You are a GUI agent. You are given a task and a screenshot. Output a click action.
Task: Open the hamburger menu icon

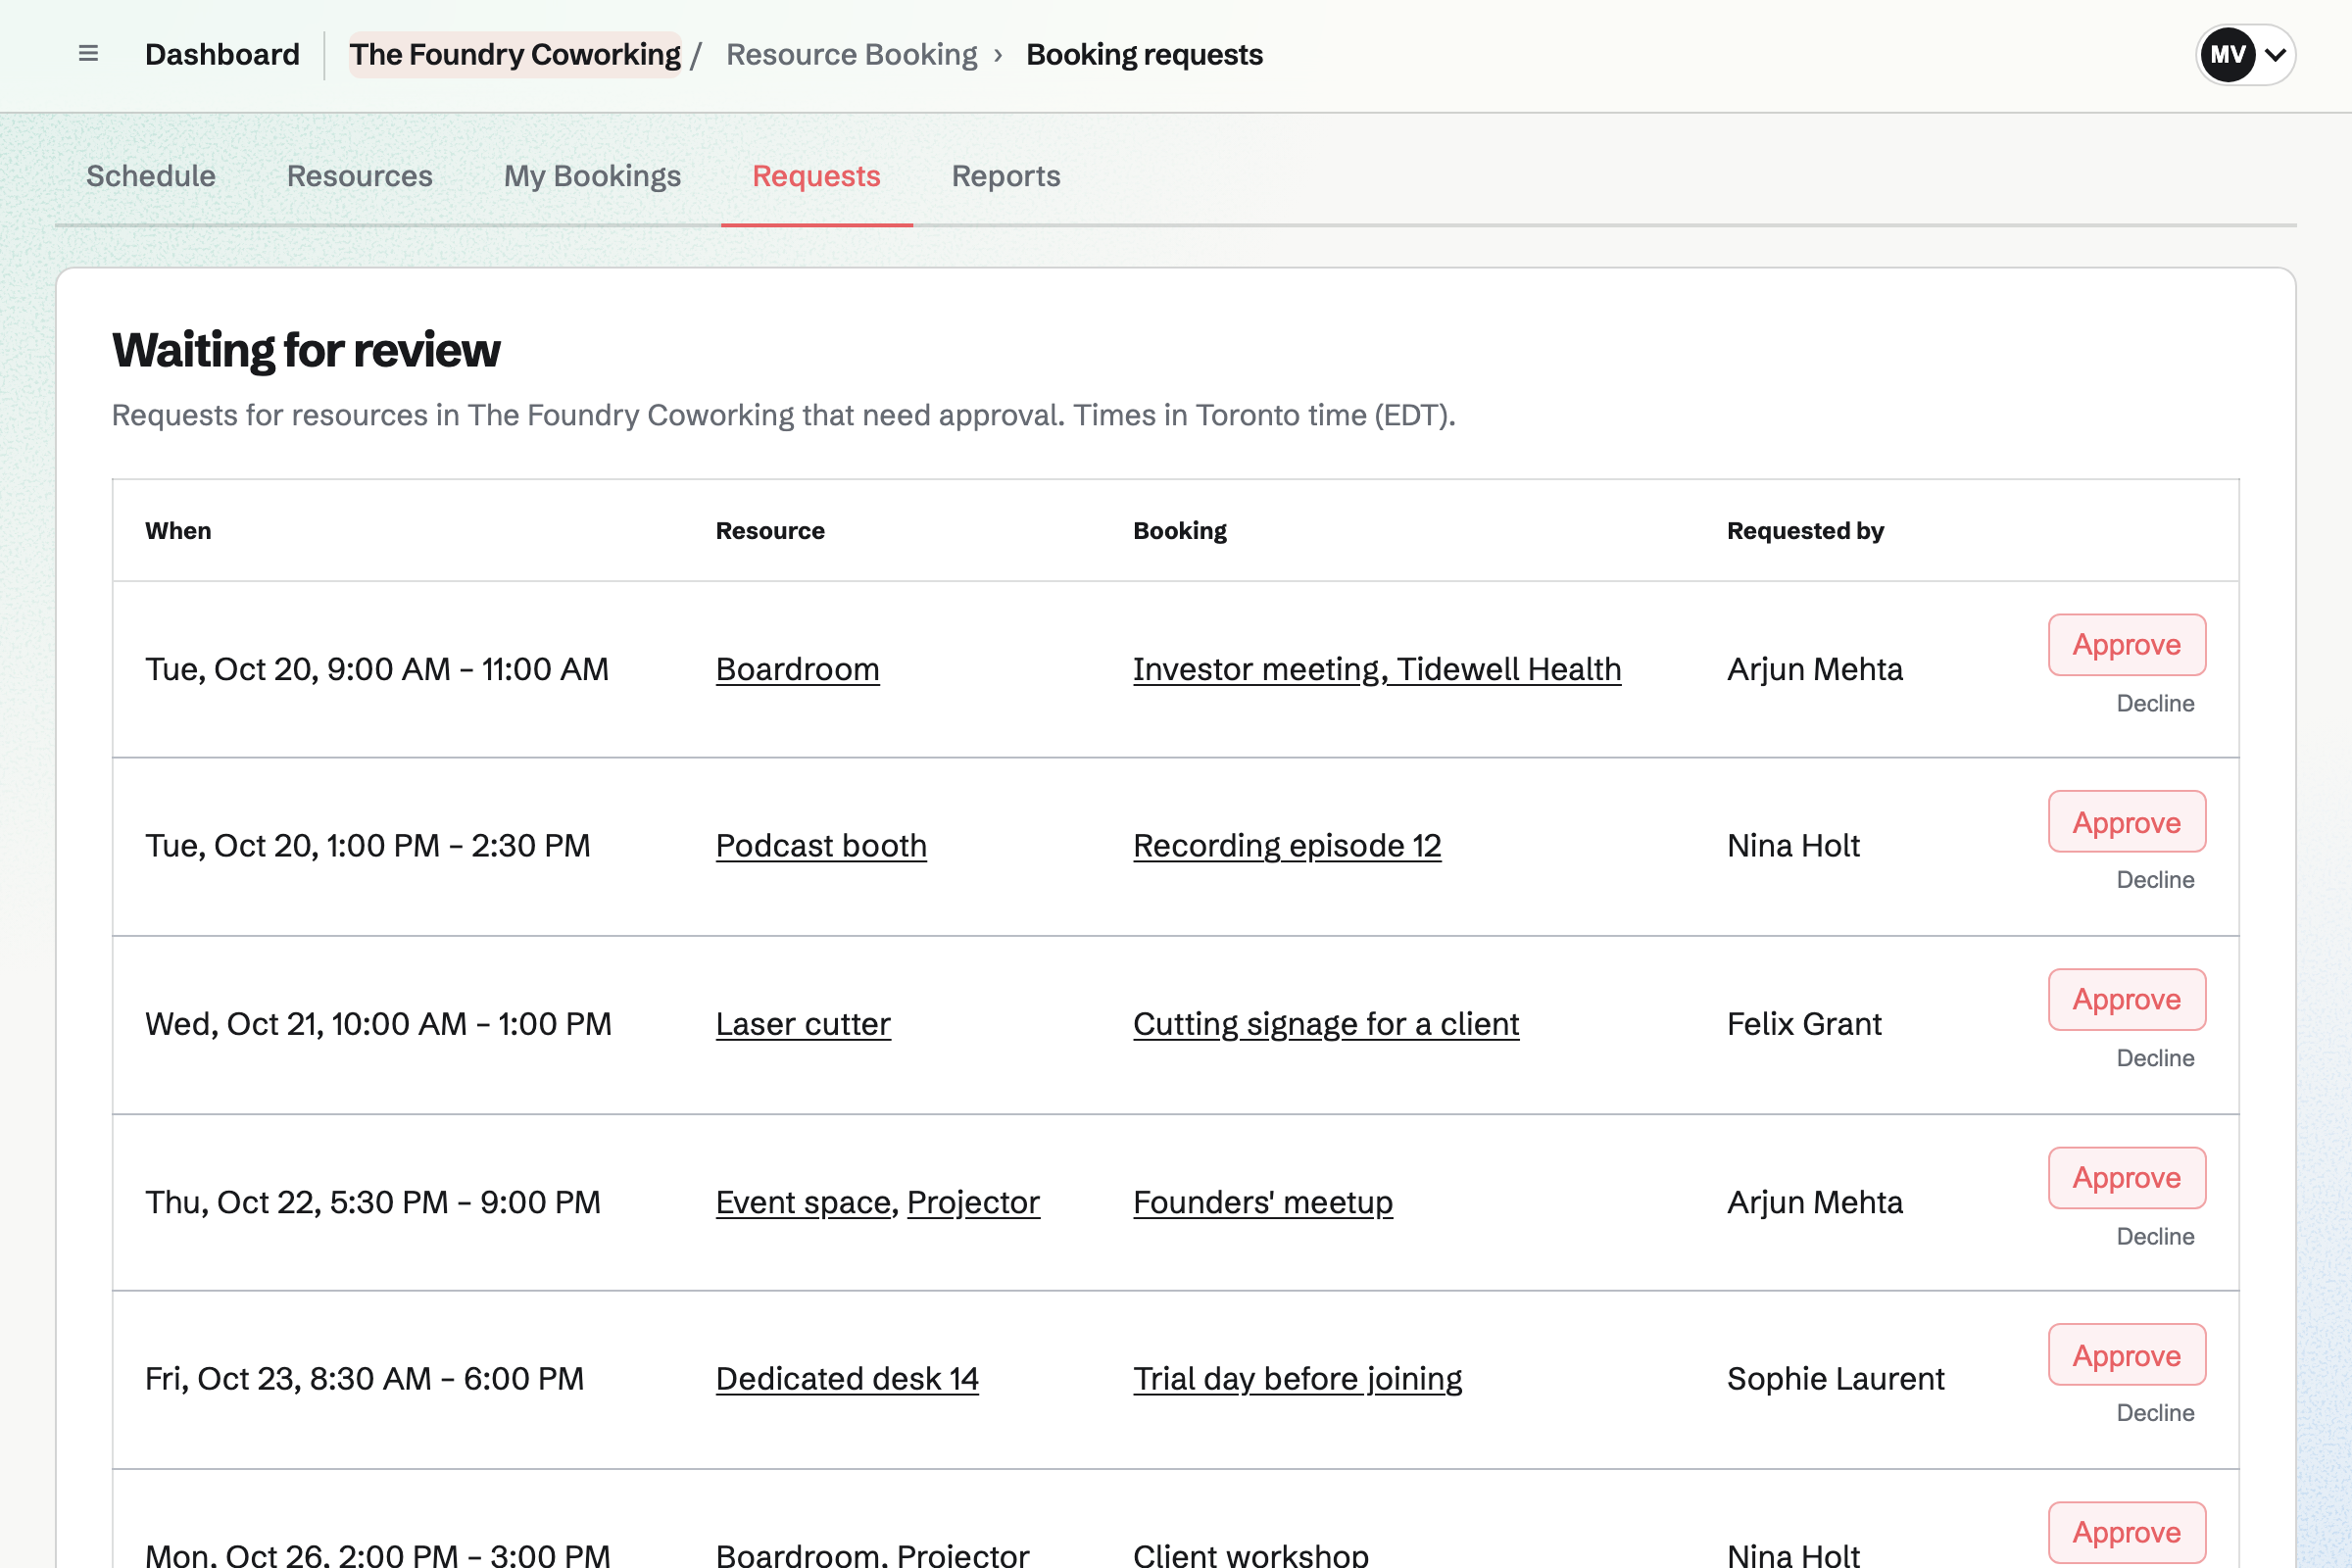click(x=88, y=54)
